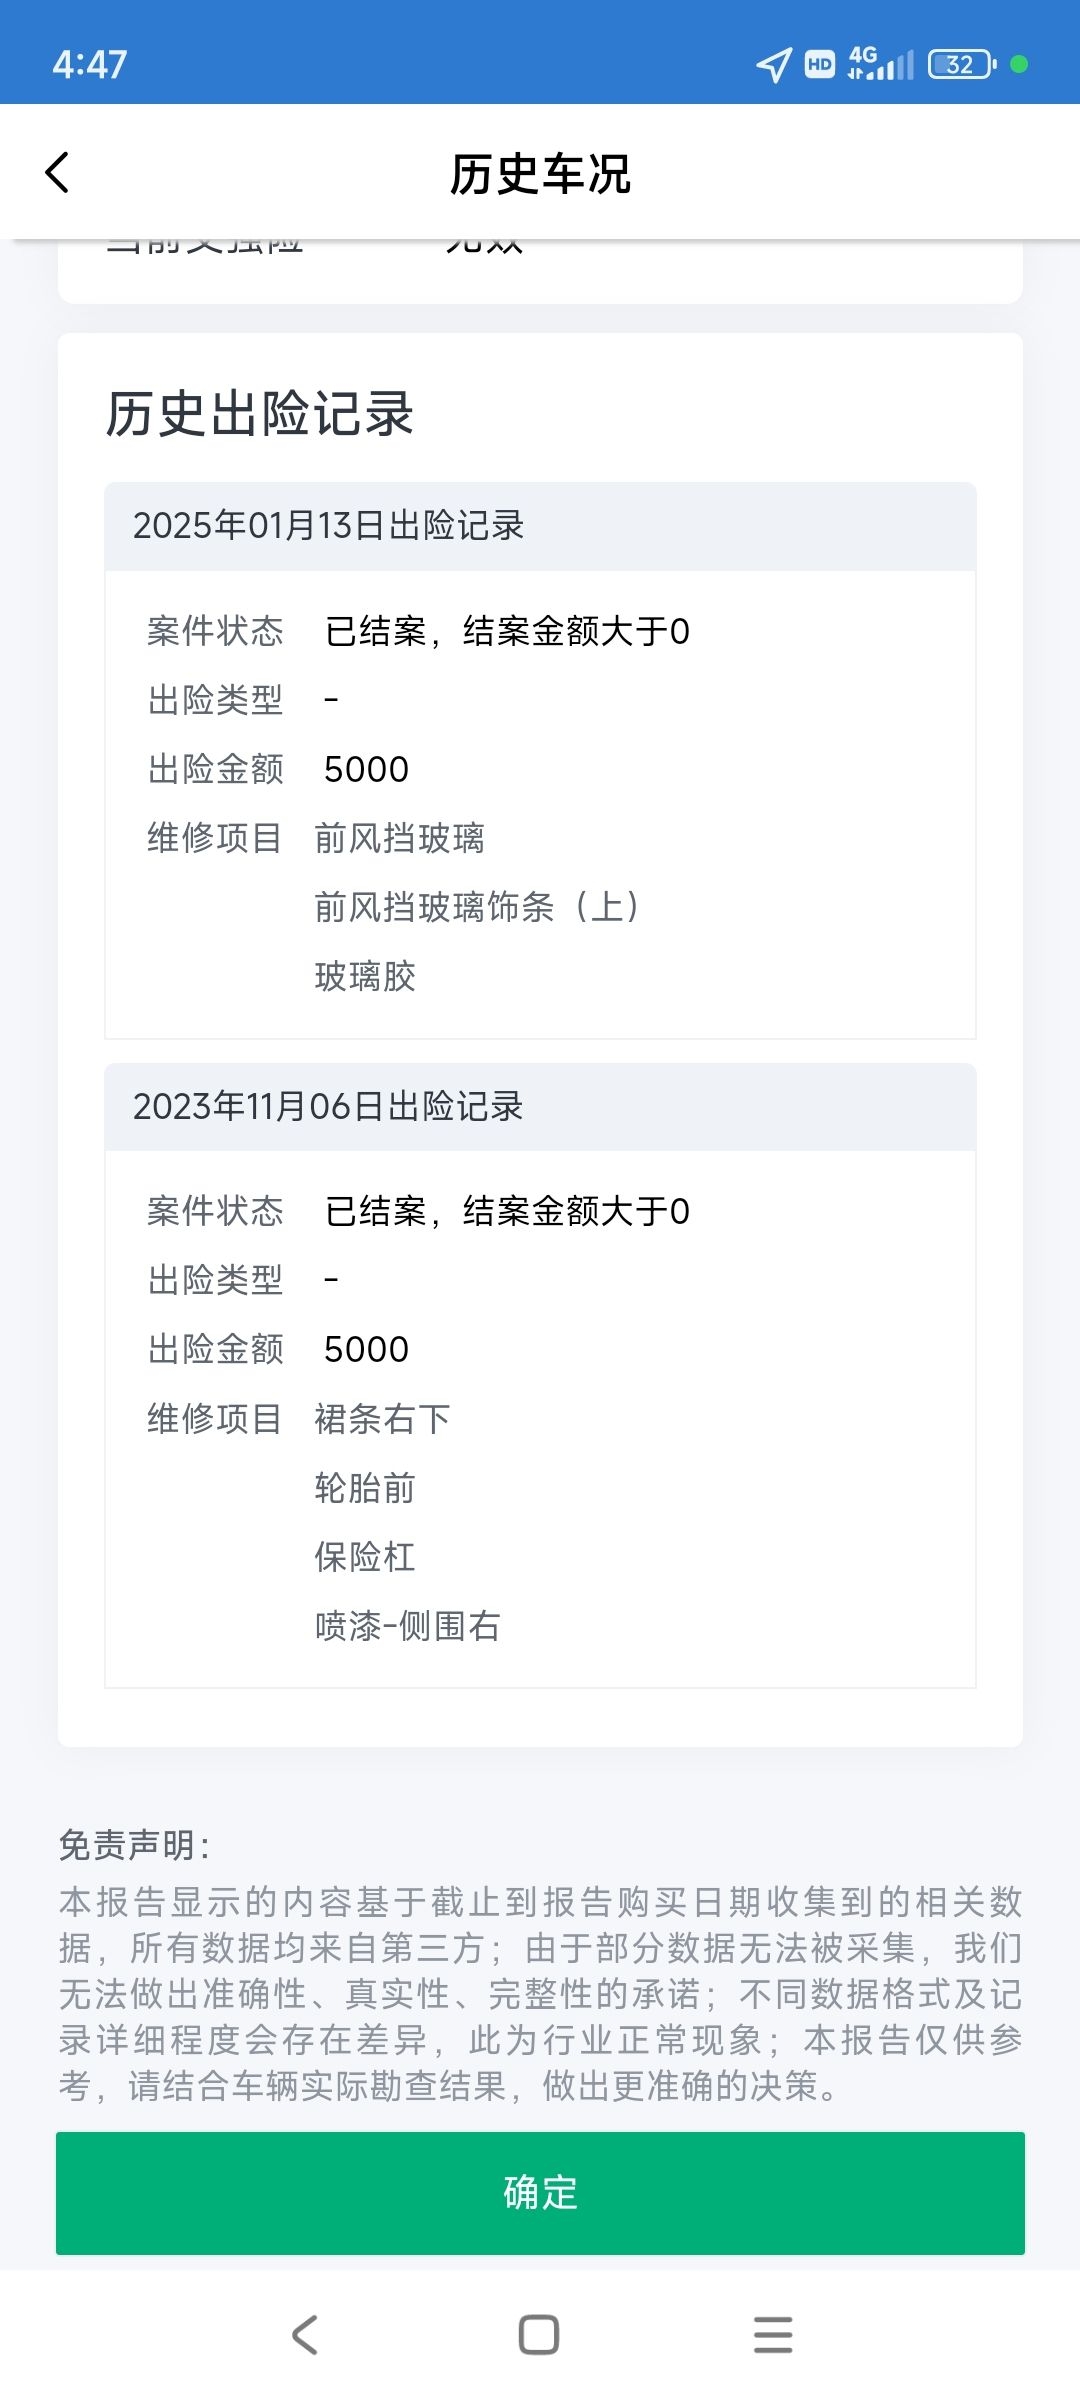Screen dimensions: 1080x2400
Task: Tap the 裙条右下 repair item
Action: point(382,1419)
